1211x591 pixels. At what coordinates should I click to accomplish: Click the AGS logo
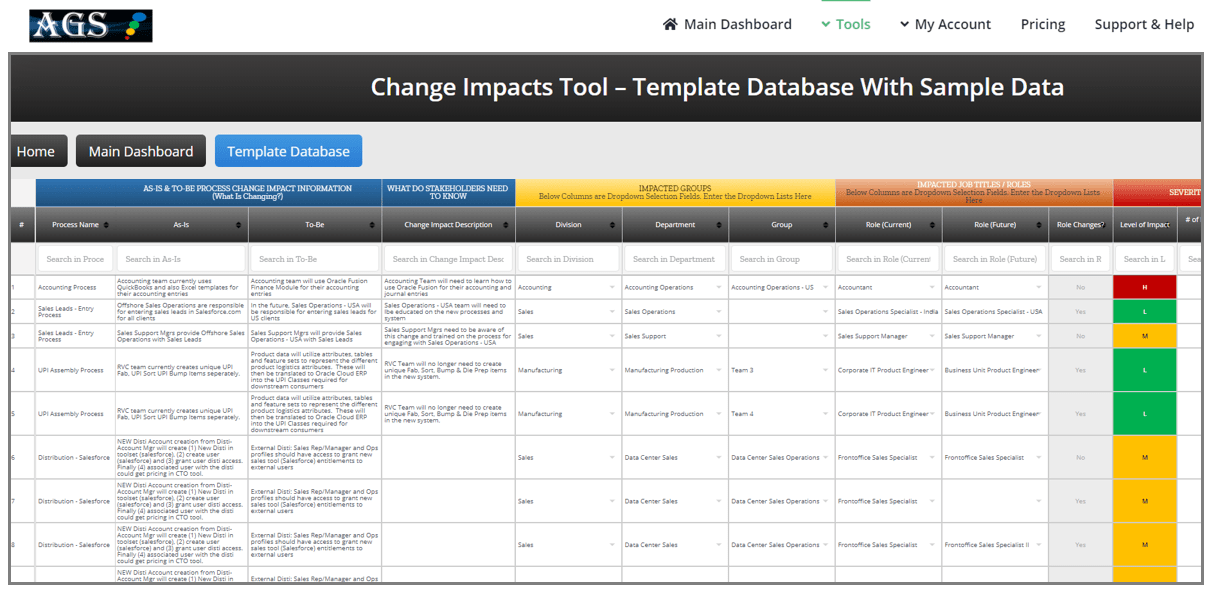90,25
